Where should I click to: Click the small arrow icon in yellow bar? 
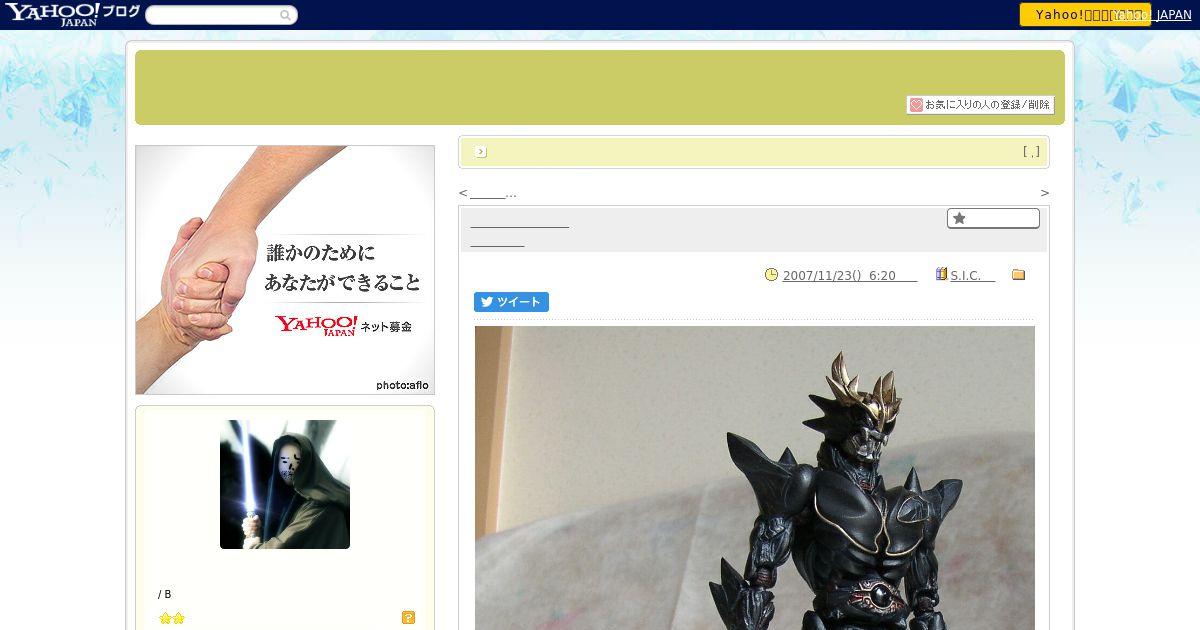coord(481,152)
